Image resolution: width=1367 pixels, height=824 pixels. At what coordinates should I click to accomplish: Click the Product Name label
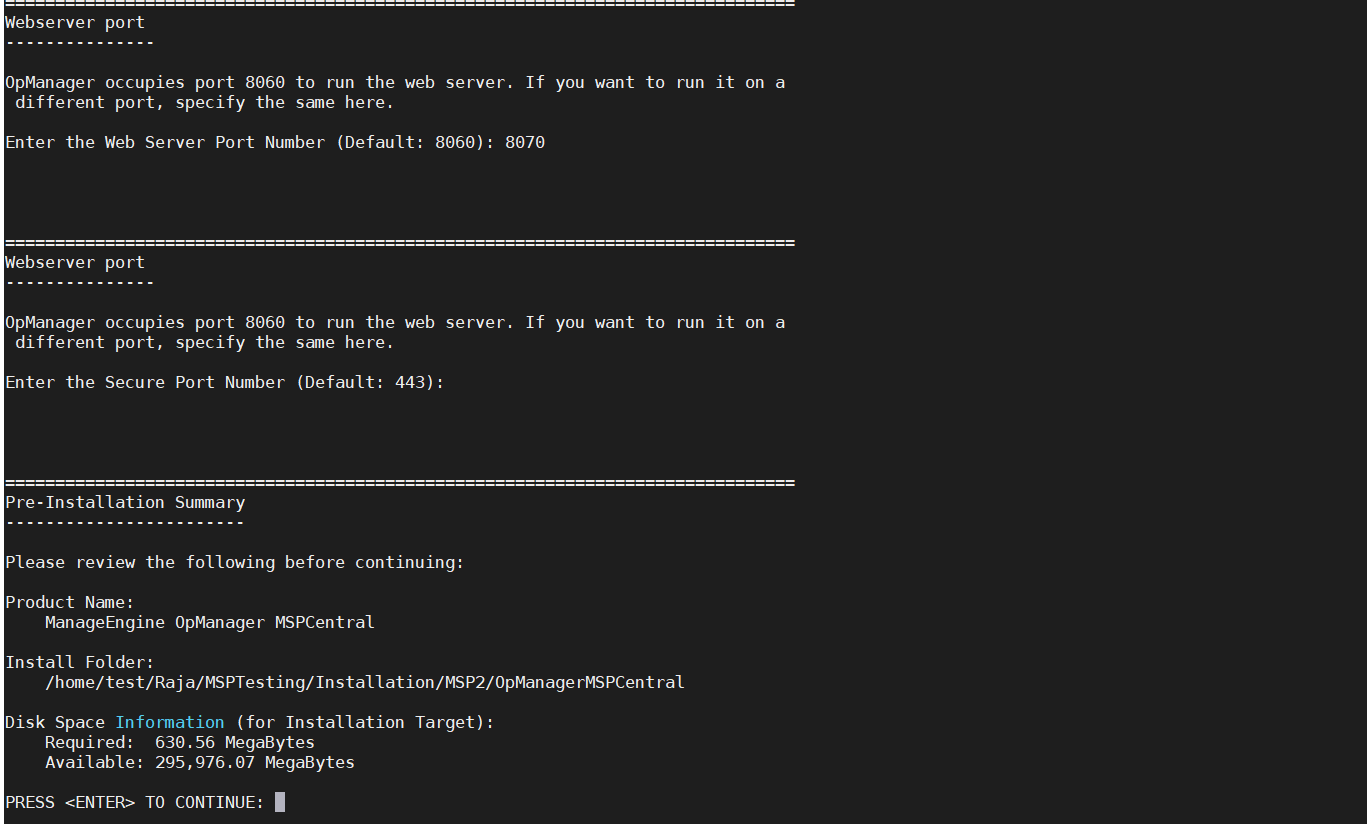click(70, 602)
